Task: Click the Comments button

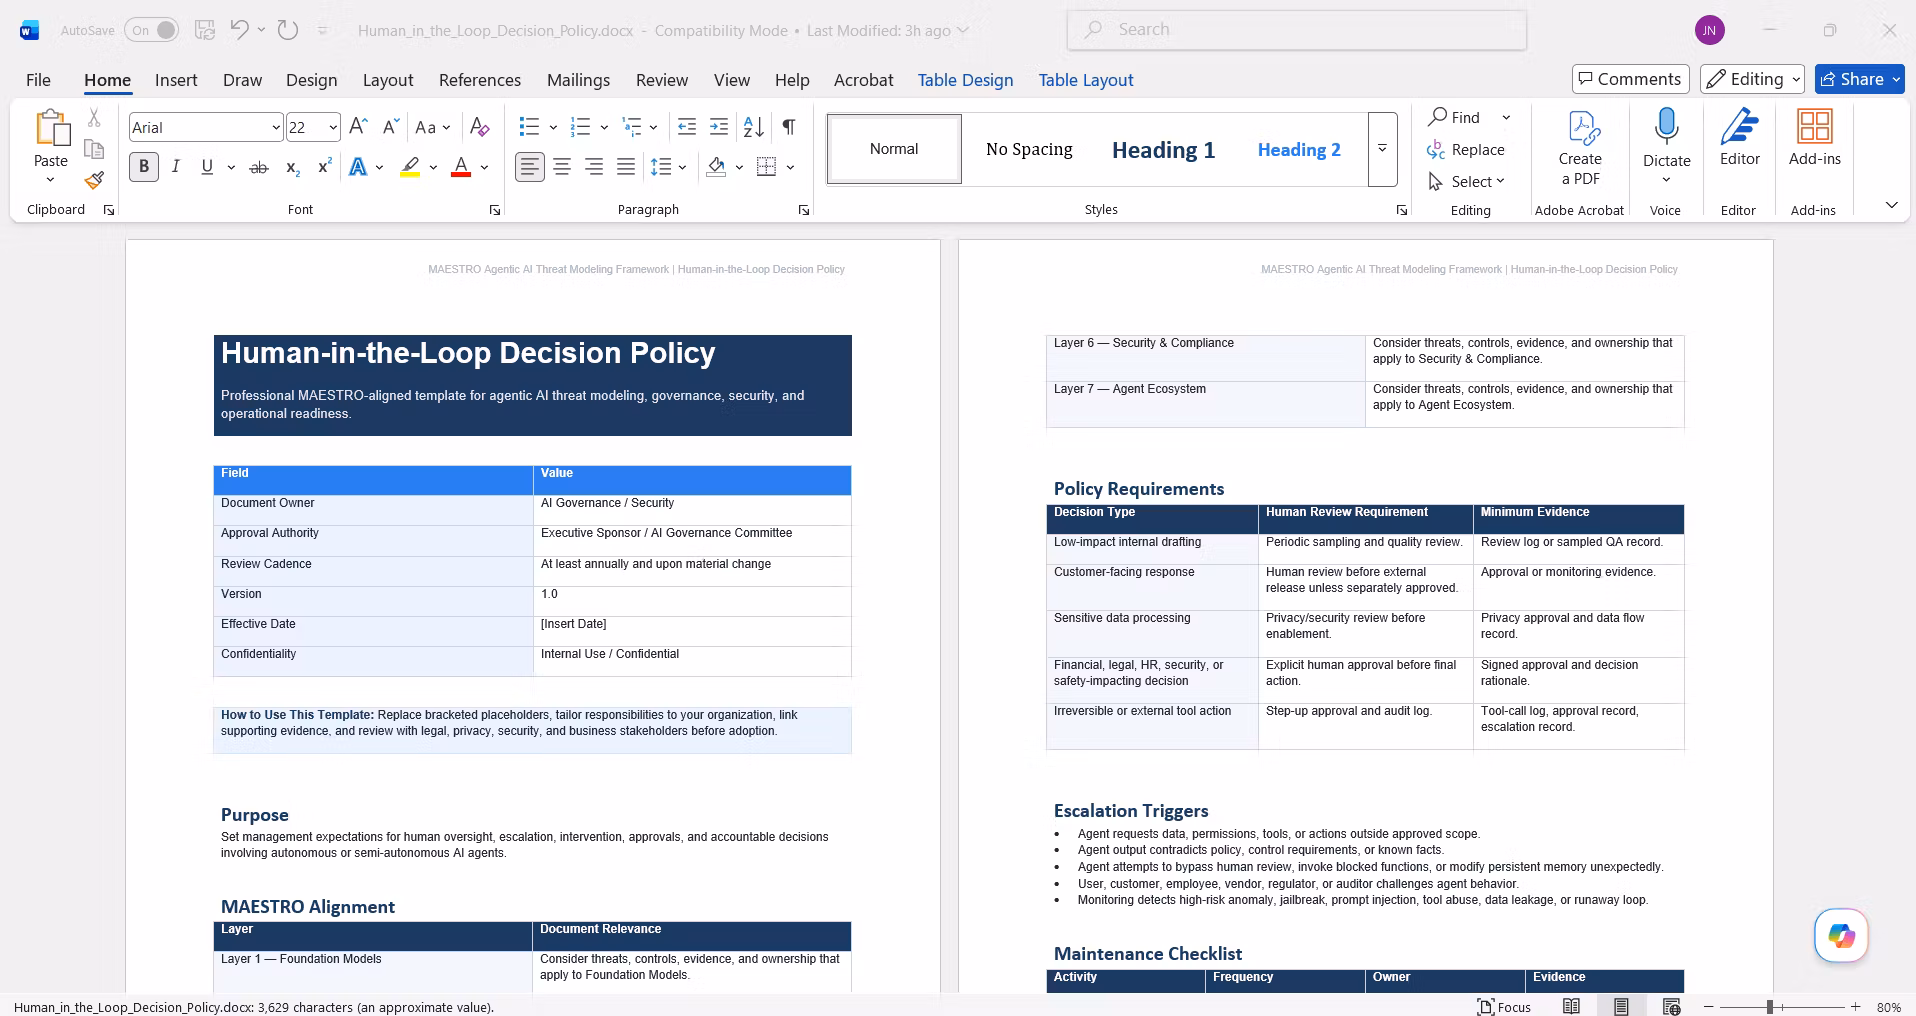Action: pos(1630,79)
